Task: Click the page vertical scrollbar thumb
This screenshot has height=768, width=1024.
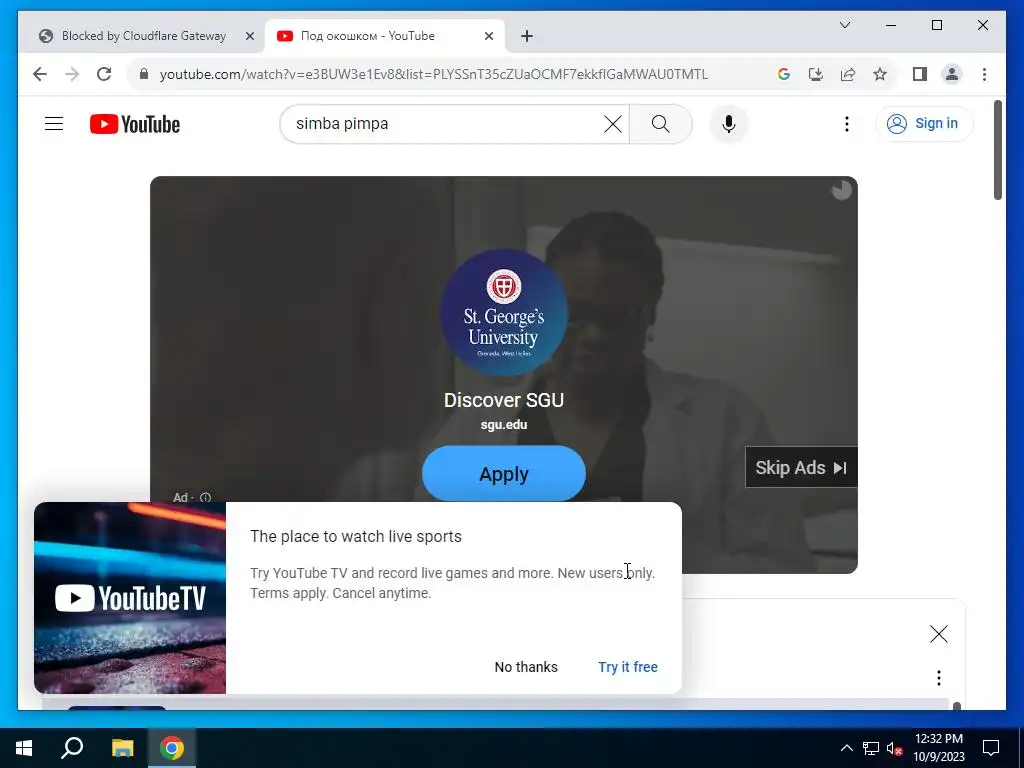Action: pyautogui.click(x=997, y=150)
